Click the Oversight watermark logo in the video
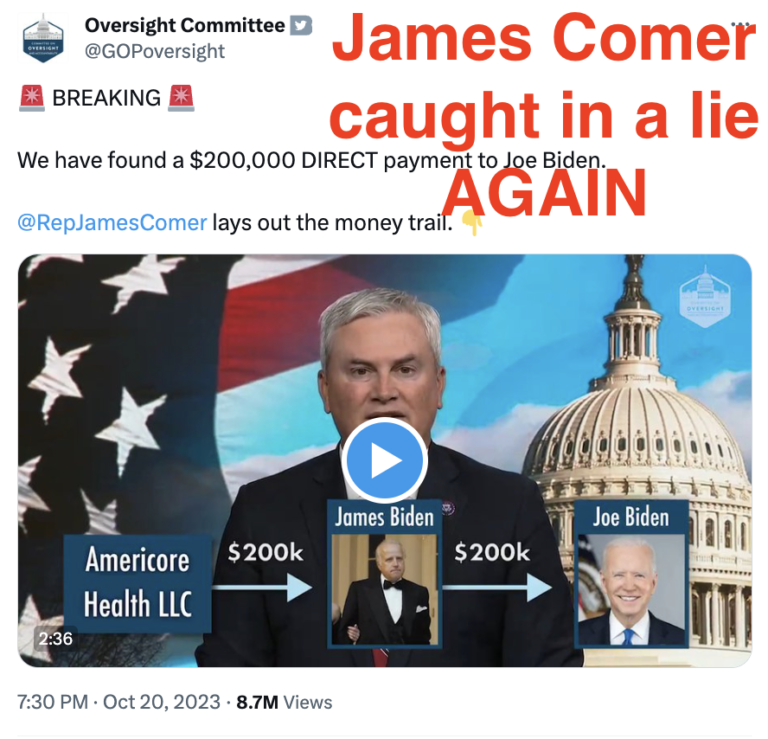The width and height of the screenshot is (768, 739). click(x=704, y=297)
